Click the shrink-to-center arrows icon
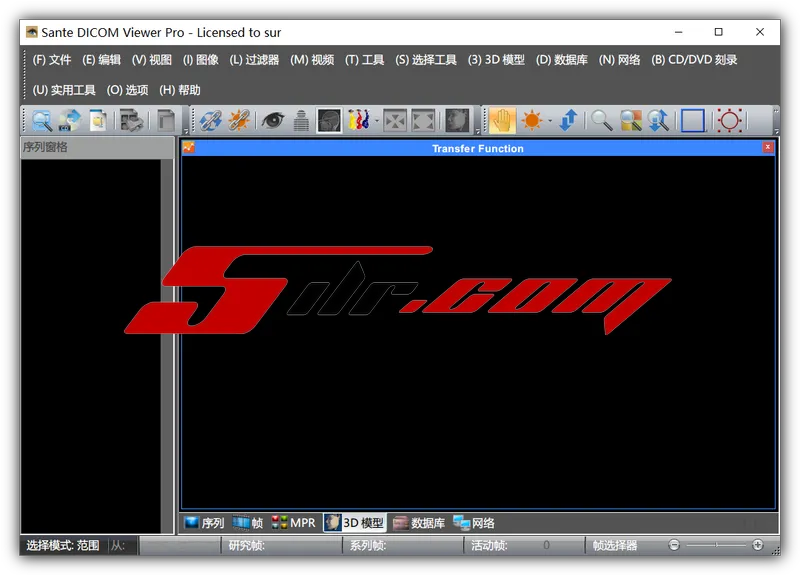800x575 pixels. [395, 120]
